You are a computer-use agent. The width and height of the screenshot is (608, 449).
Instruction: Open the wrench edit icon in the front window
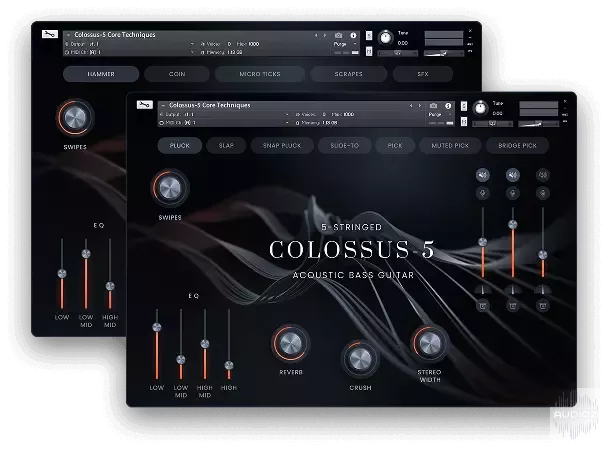coord(145,105)
